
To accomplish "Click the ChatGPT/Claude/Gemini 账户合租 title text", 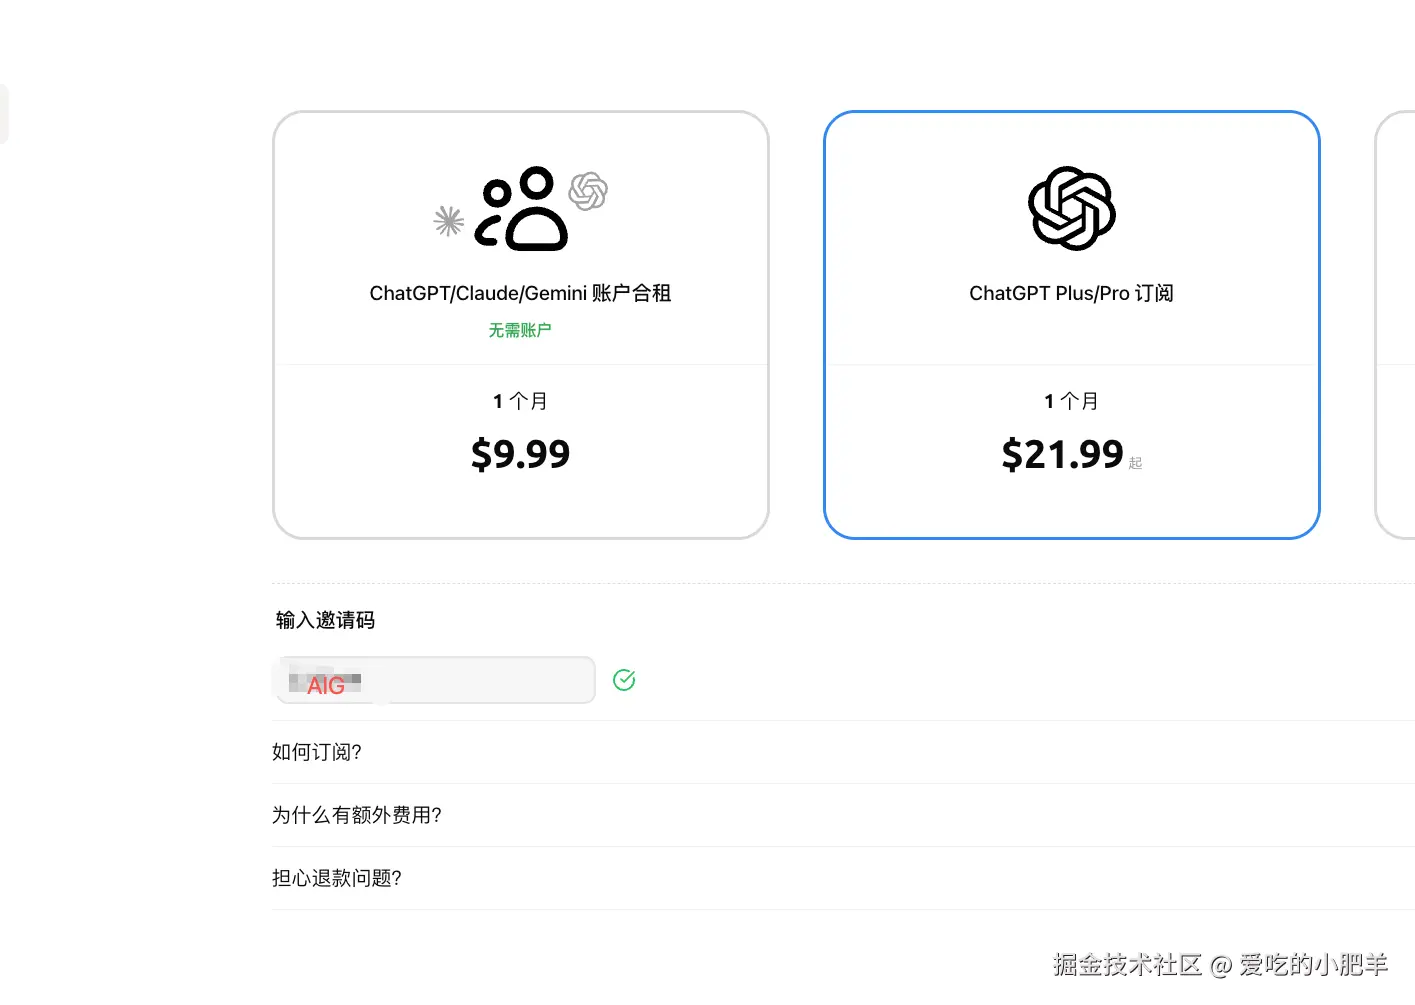I will point(520,293).
